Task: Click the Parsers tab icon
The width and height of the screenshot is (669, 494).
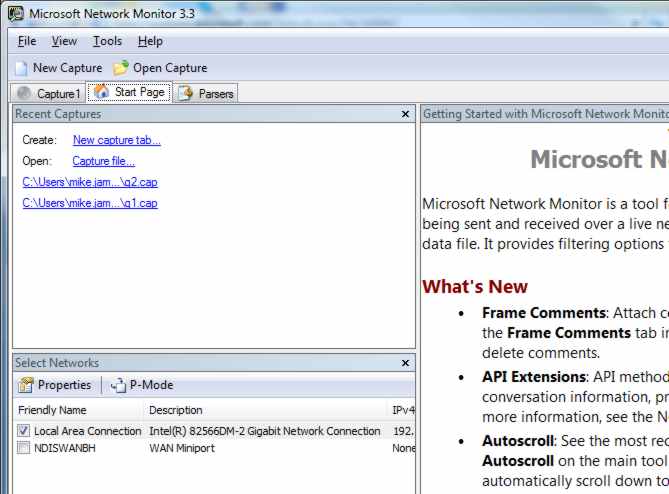Action: 186,93
